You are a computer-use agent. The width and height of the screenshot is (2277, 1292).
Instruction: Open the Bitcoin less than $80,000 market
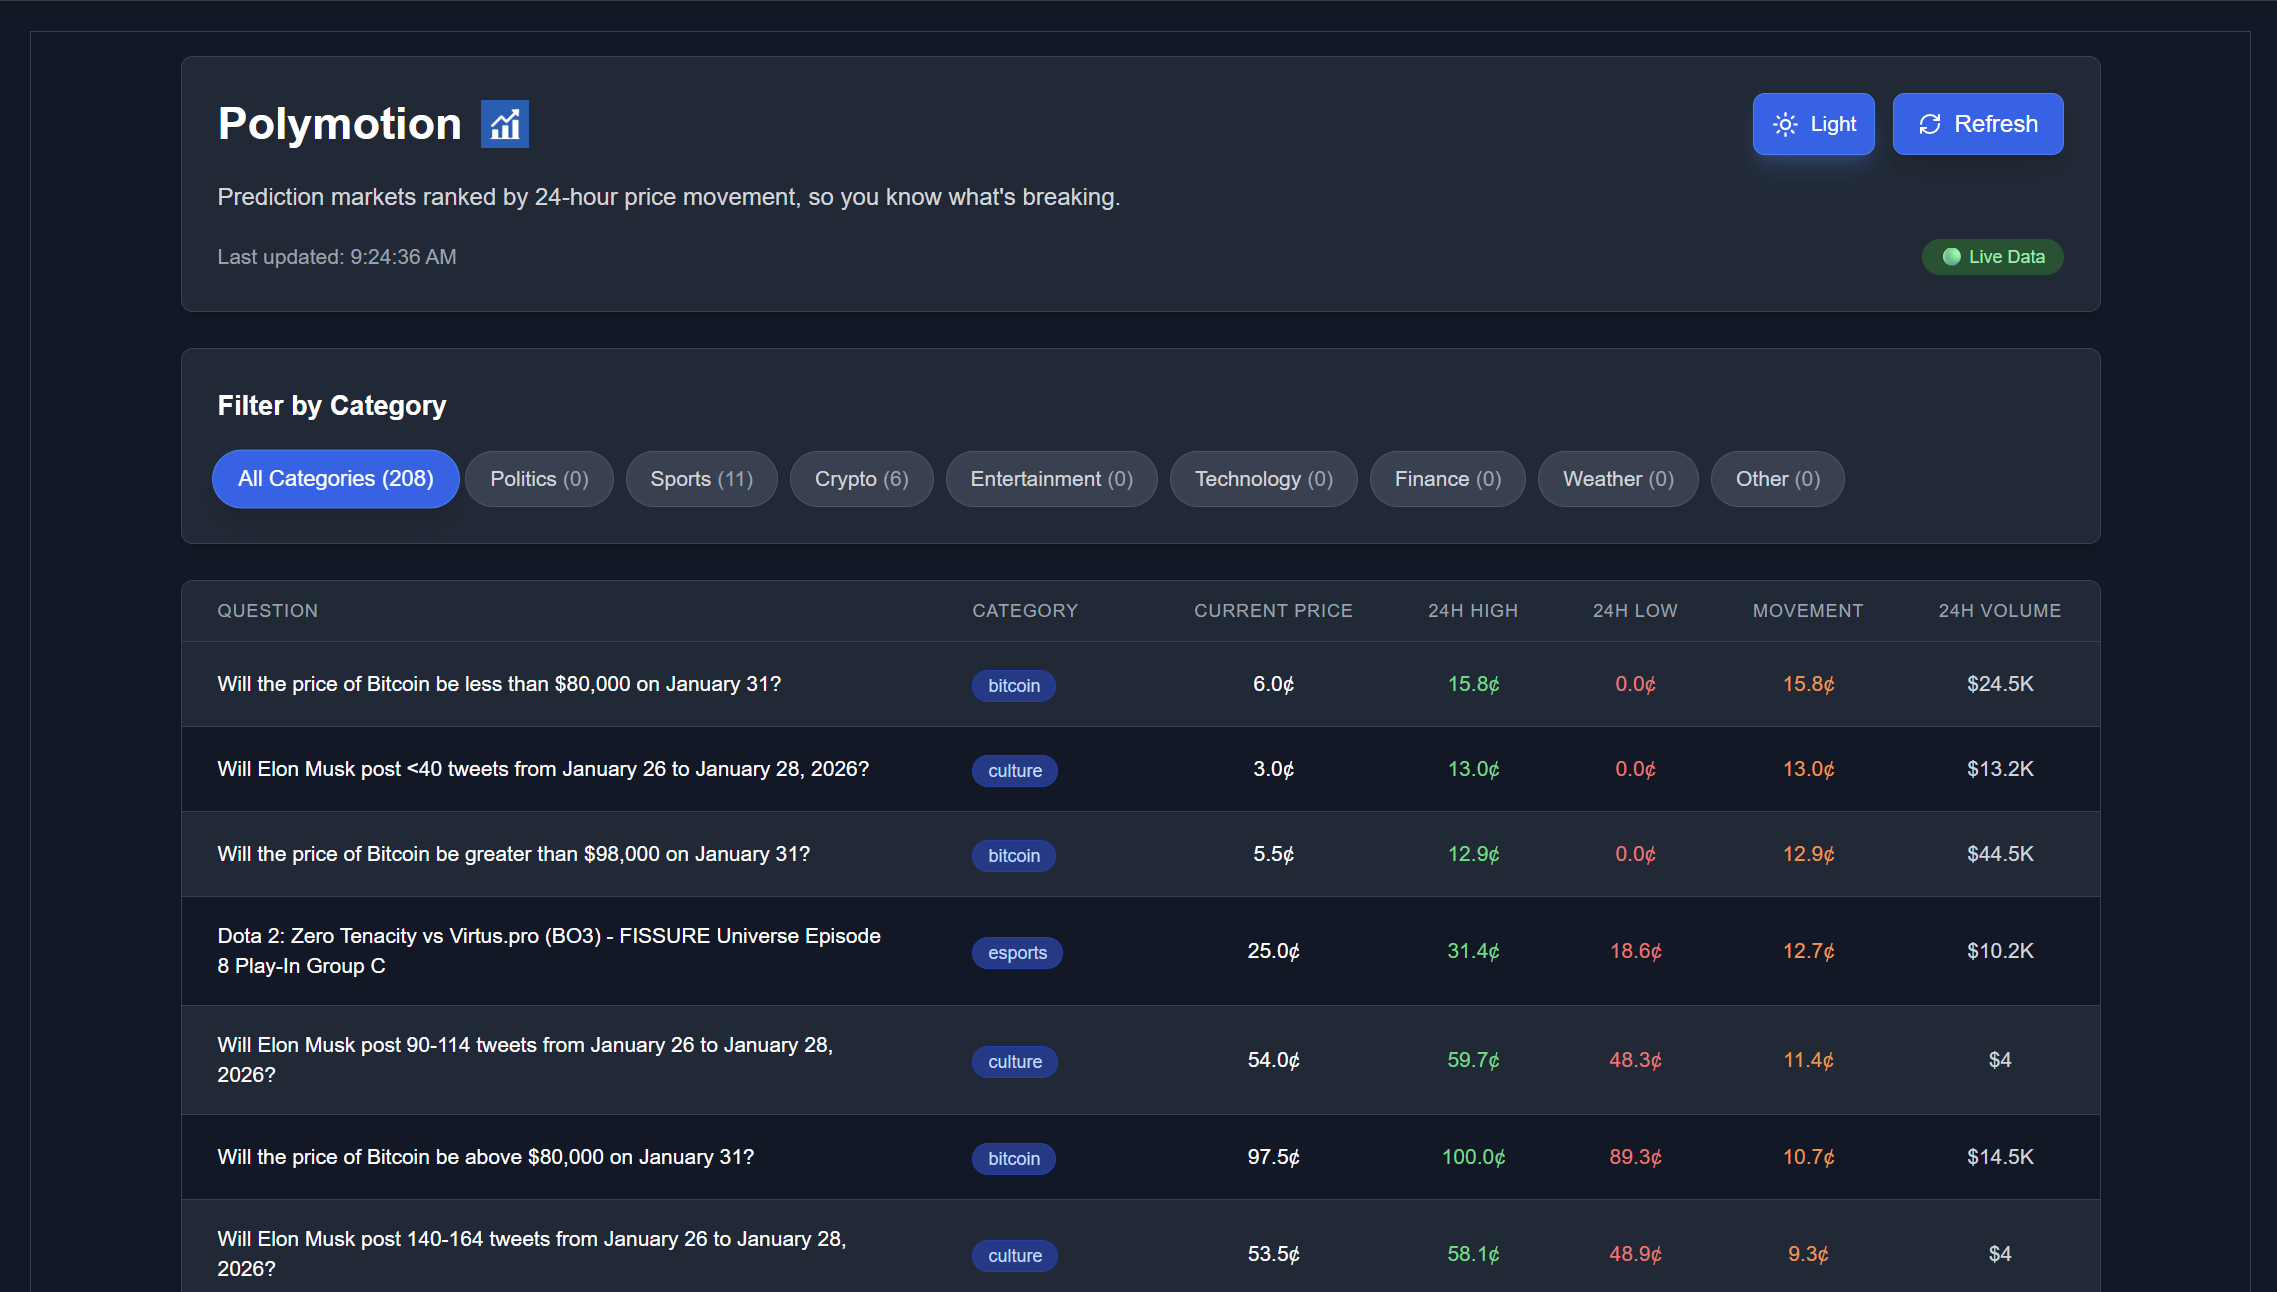499,684
